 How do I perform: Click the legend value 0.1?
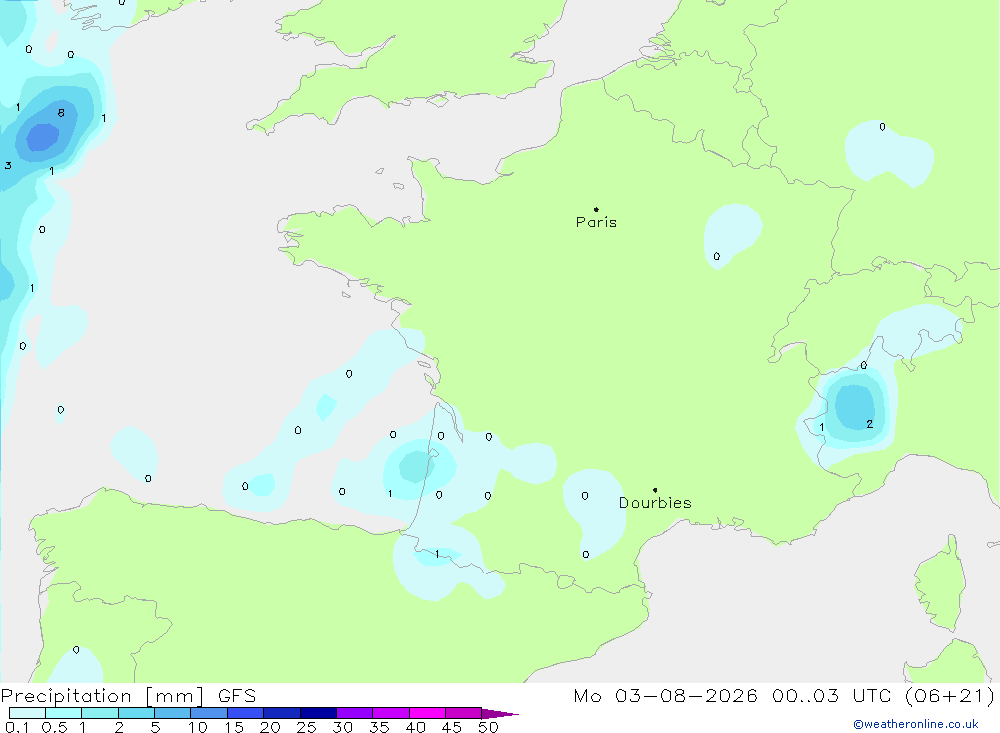pyautogui.click(x=17, y=727)
